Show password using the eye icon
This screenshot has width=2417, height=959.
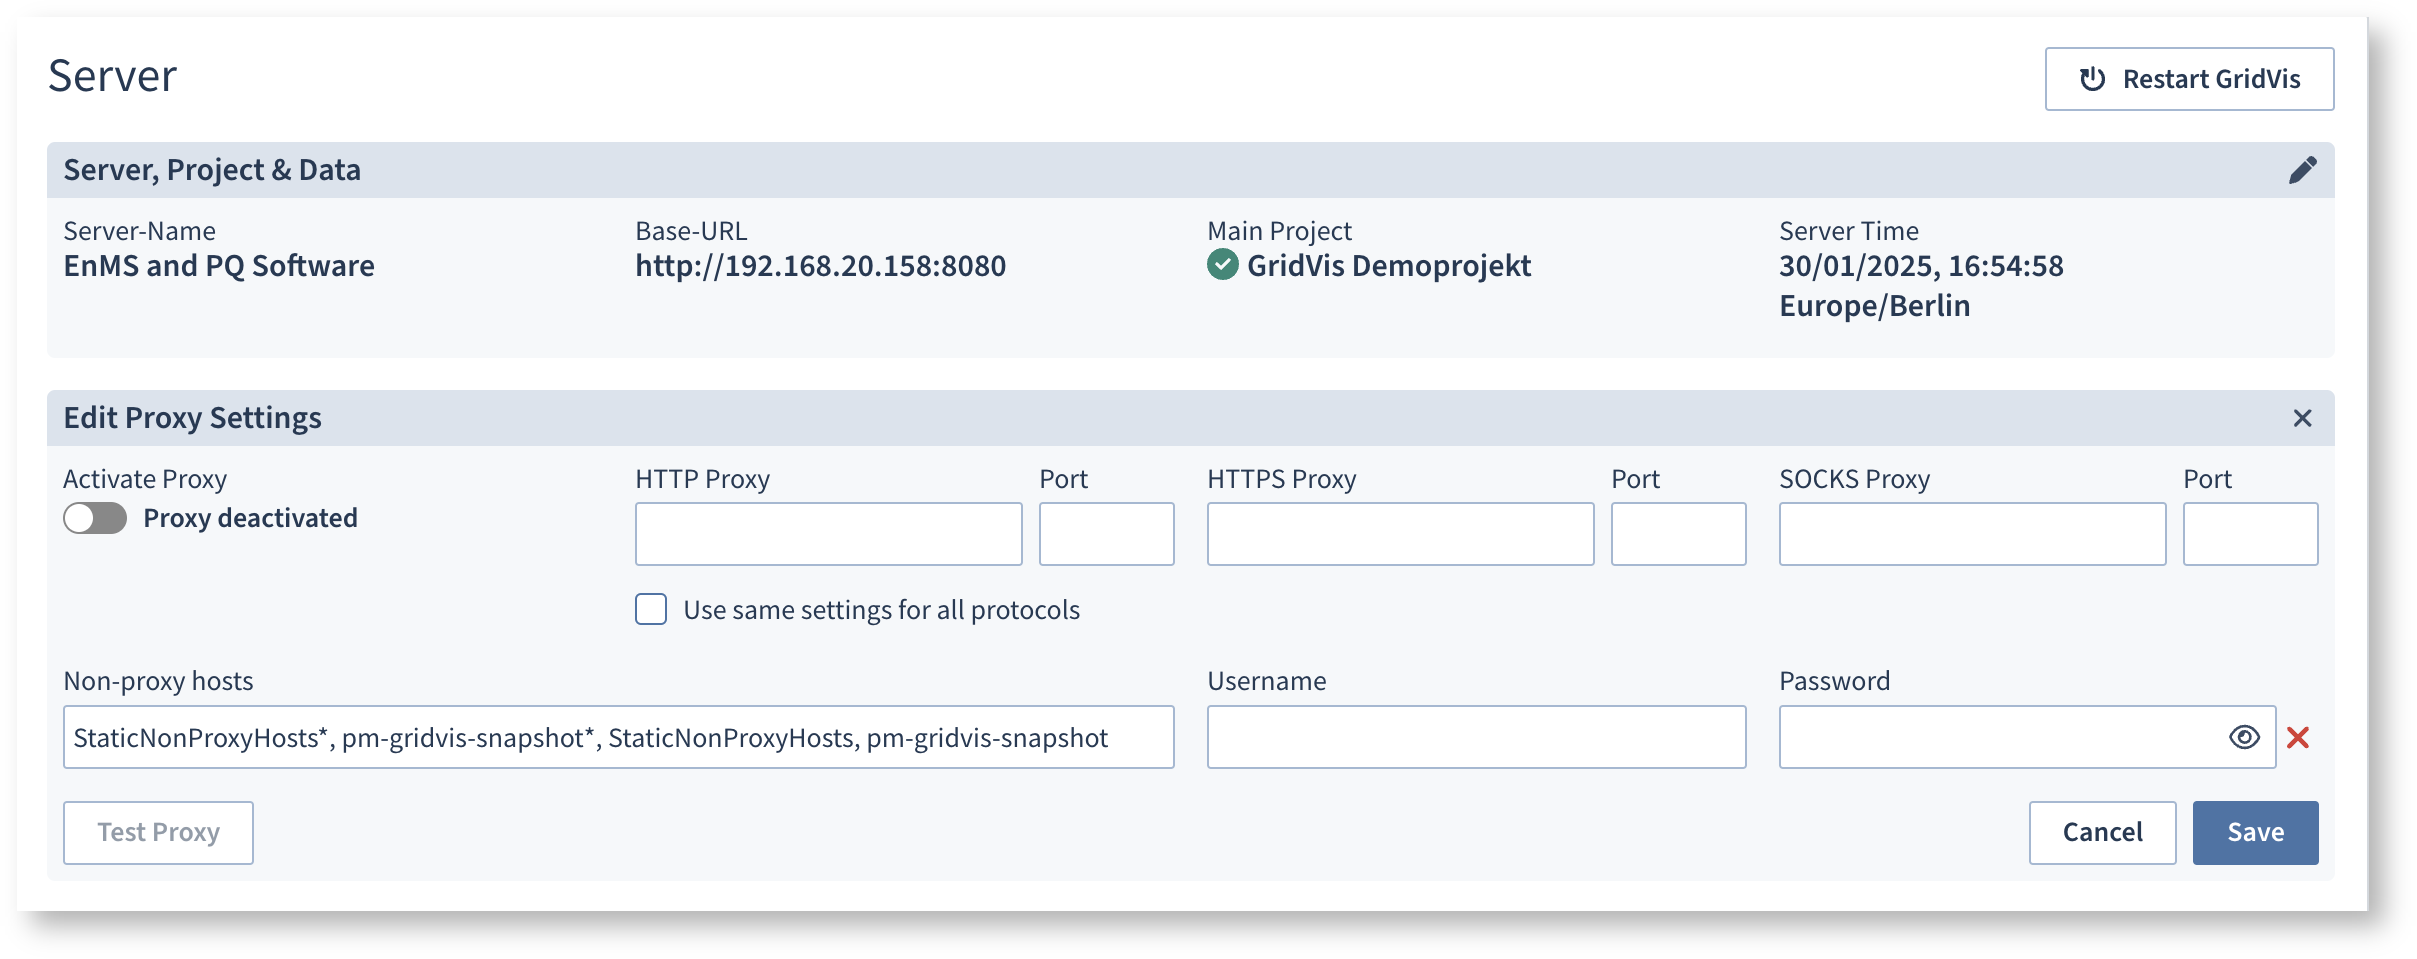(2244, 738)
